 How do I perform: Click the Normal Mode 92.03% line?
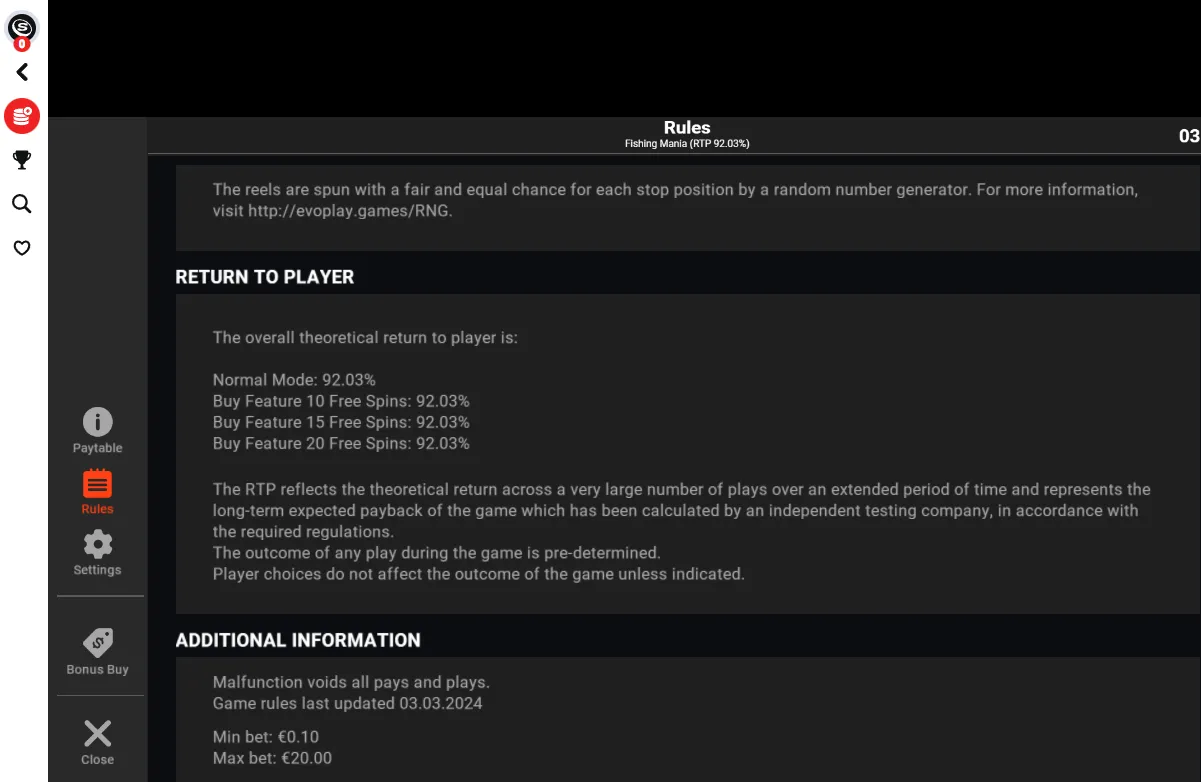[x=294, y=380]
